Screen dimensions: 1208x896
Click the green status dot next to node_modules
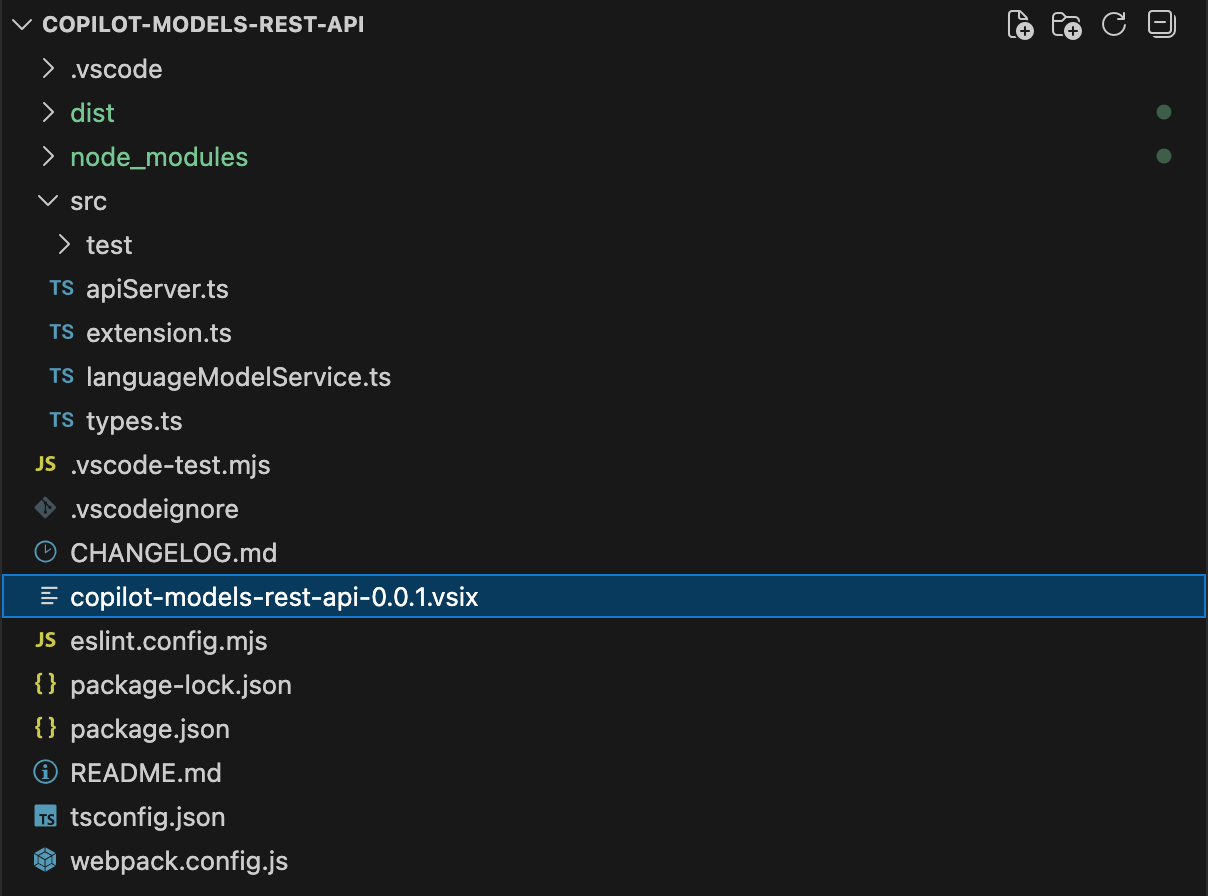click(x=1163, y=157)
